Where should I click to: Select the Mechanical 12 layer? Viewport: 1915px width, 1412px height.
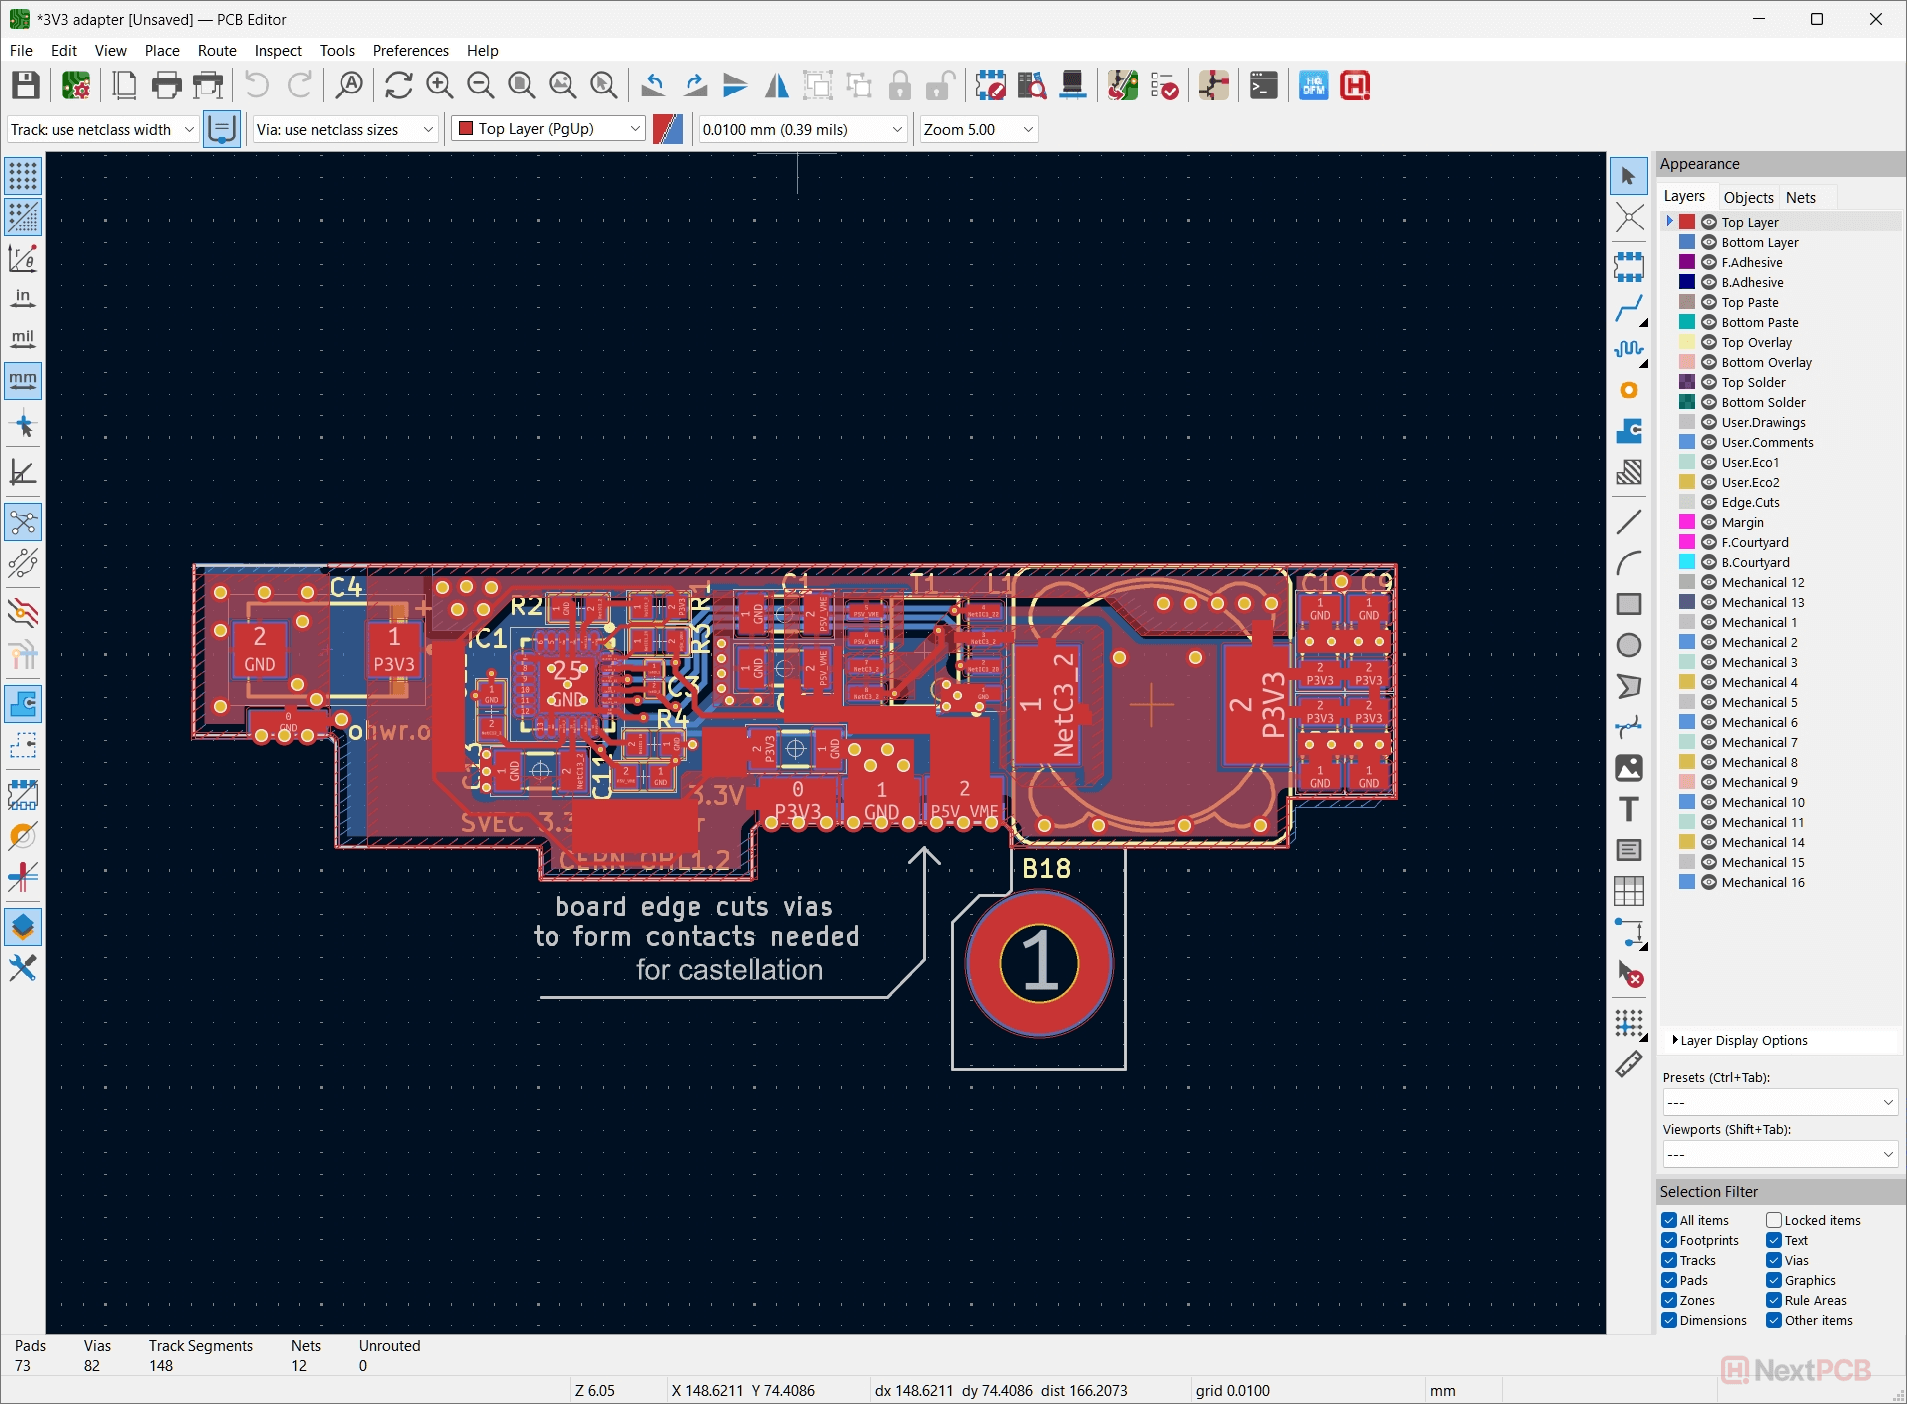(1762, 582)
